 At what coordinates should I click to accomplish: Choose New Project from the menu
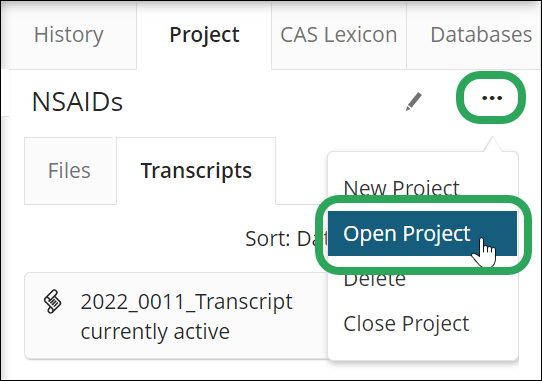[x=401, y=188]
